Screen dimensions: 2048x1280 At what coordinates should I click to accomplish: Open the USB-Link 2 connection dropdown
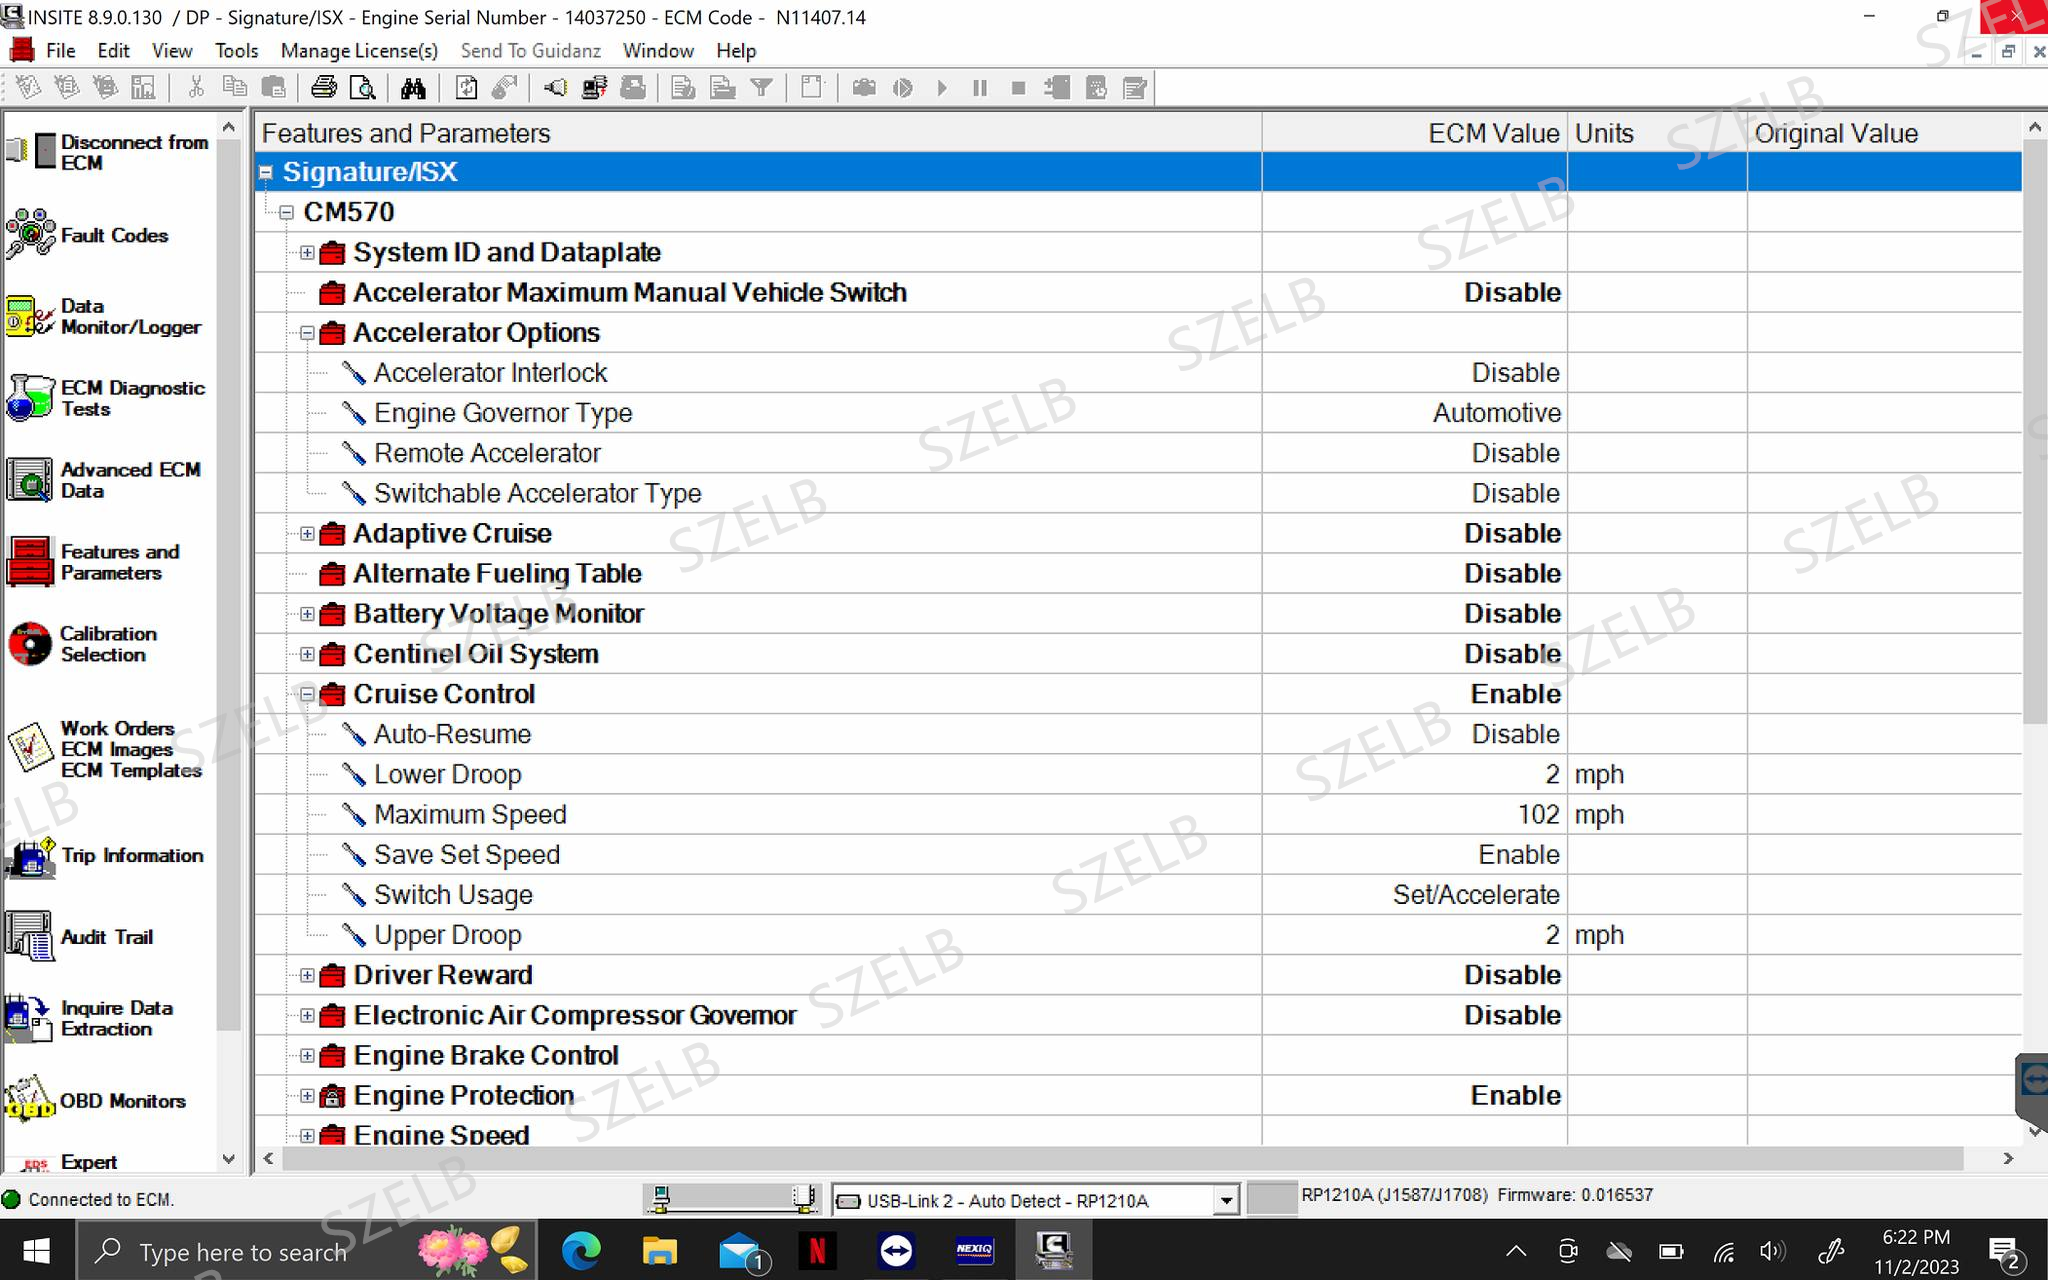(1226, 1200)
